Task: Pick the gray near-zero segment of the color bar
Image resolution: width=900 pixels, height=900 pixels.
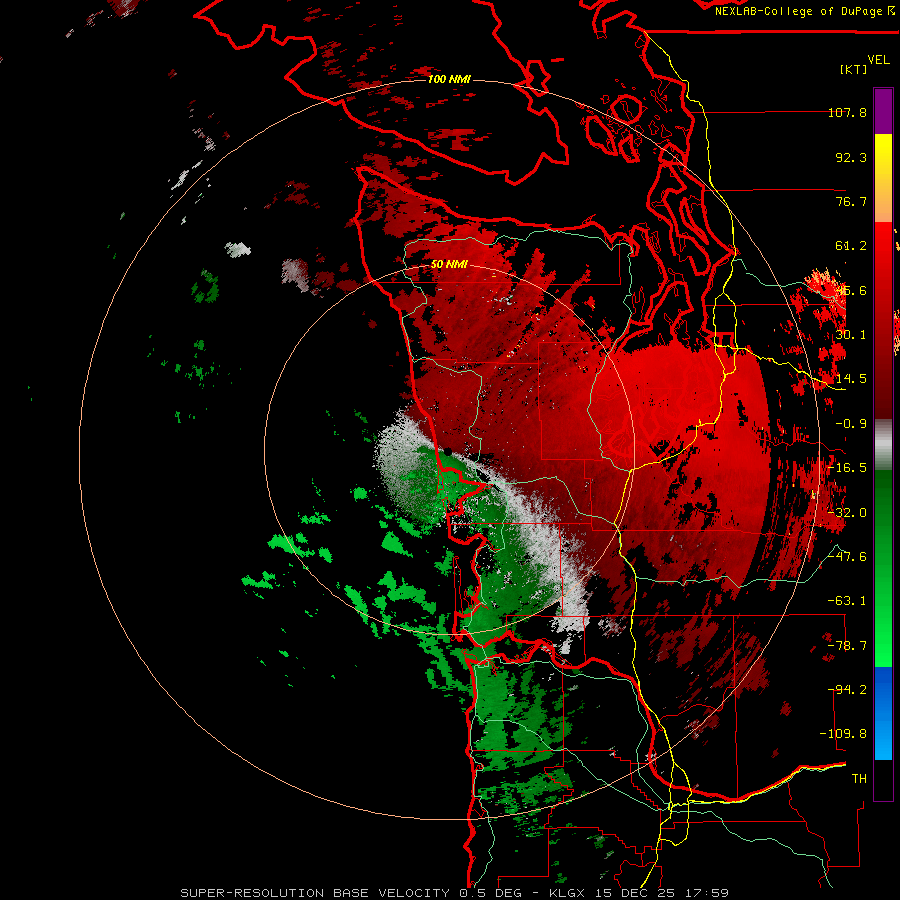Action: coord(883,444)
